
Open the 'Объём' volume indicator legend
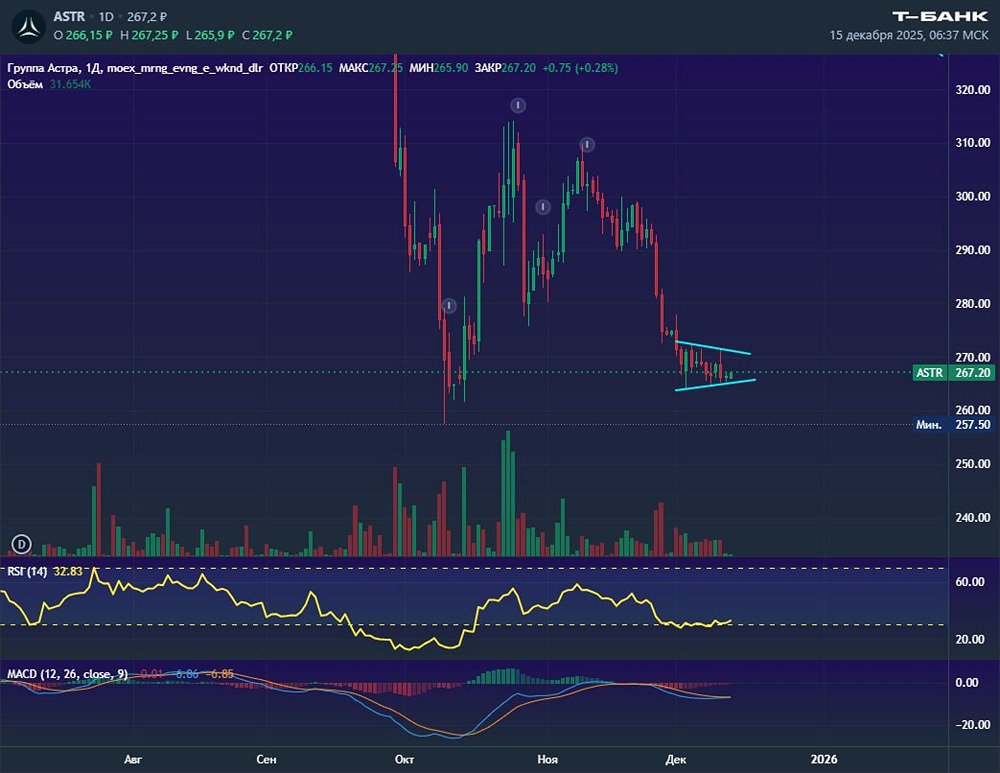(x=25, y=84)
